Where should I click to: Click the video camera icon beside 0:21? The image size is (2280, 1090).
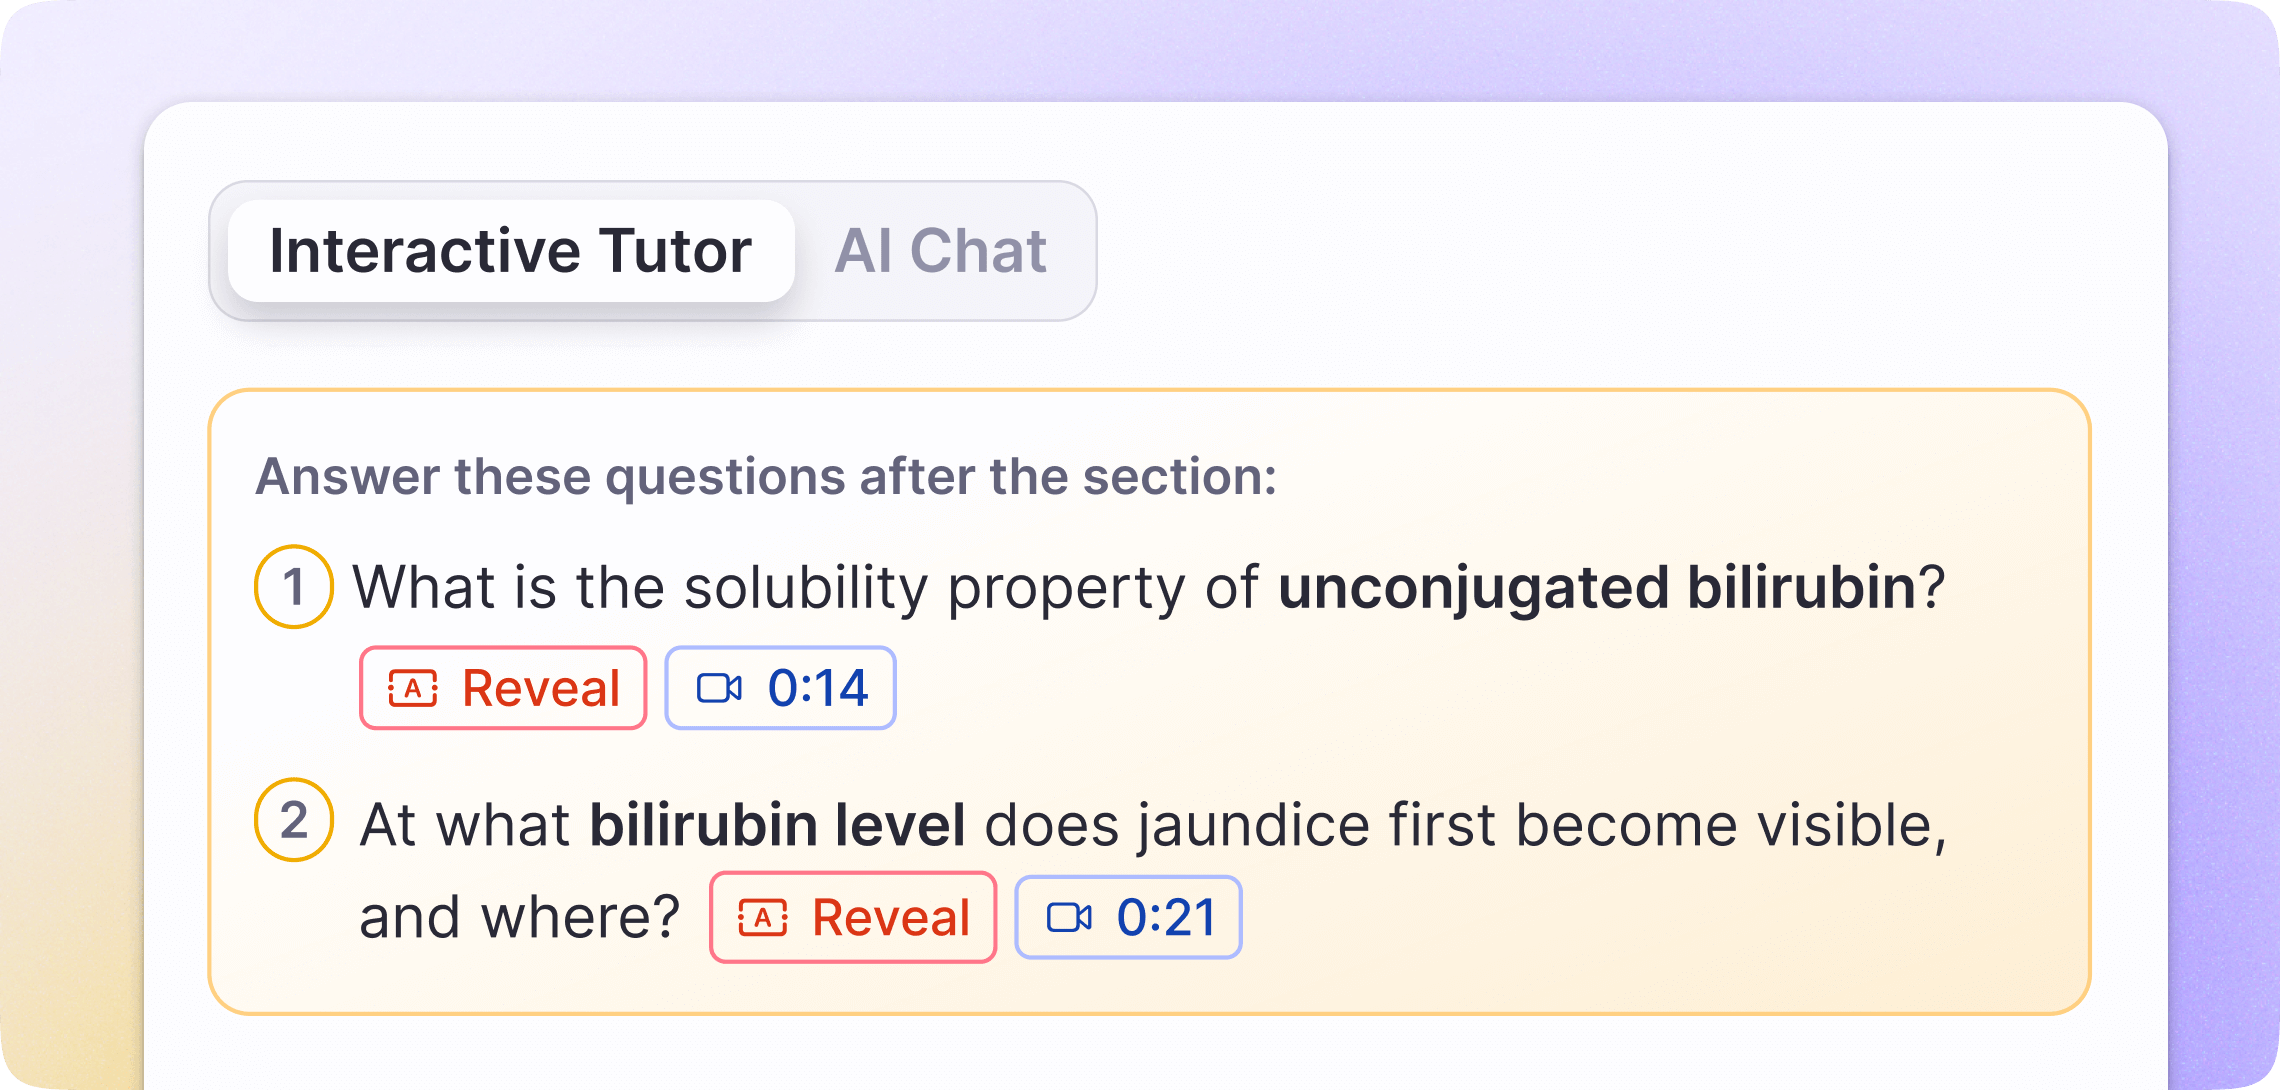[1069, 917]
